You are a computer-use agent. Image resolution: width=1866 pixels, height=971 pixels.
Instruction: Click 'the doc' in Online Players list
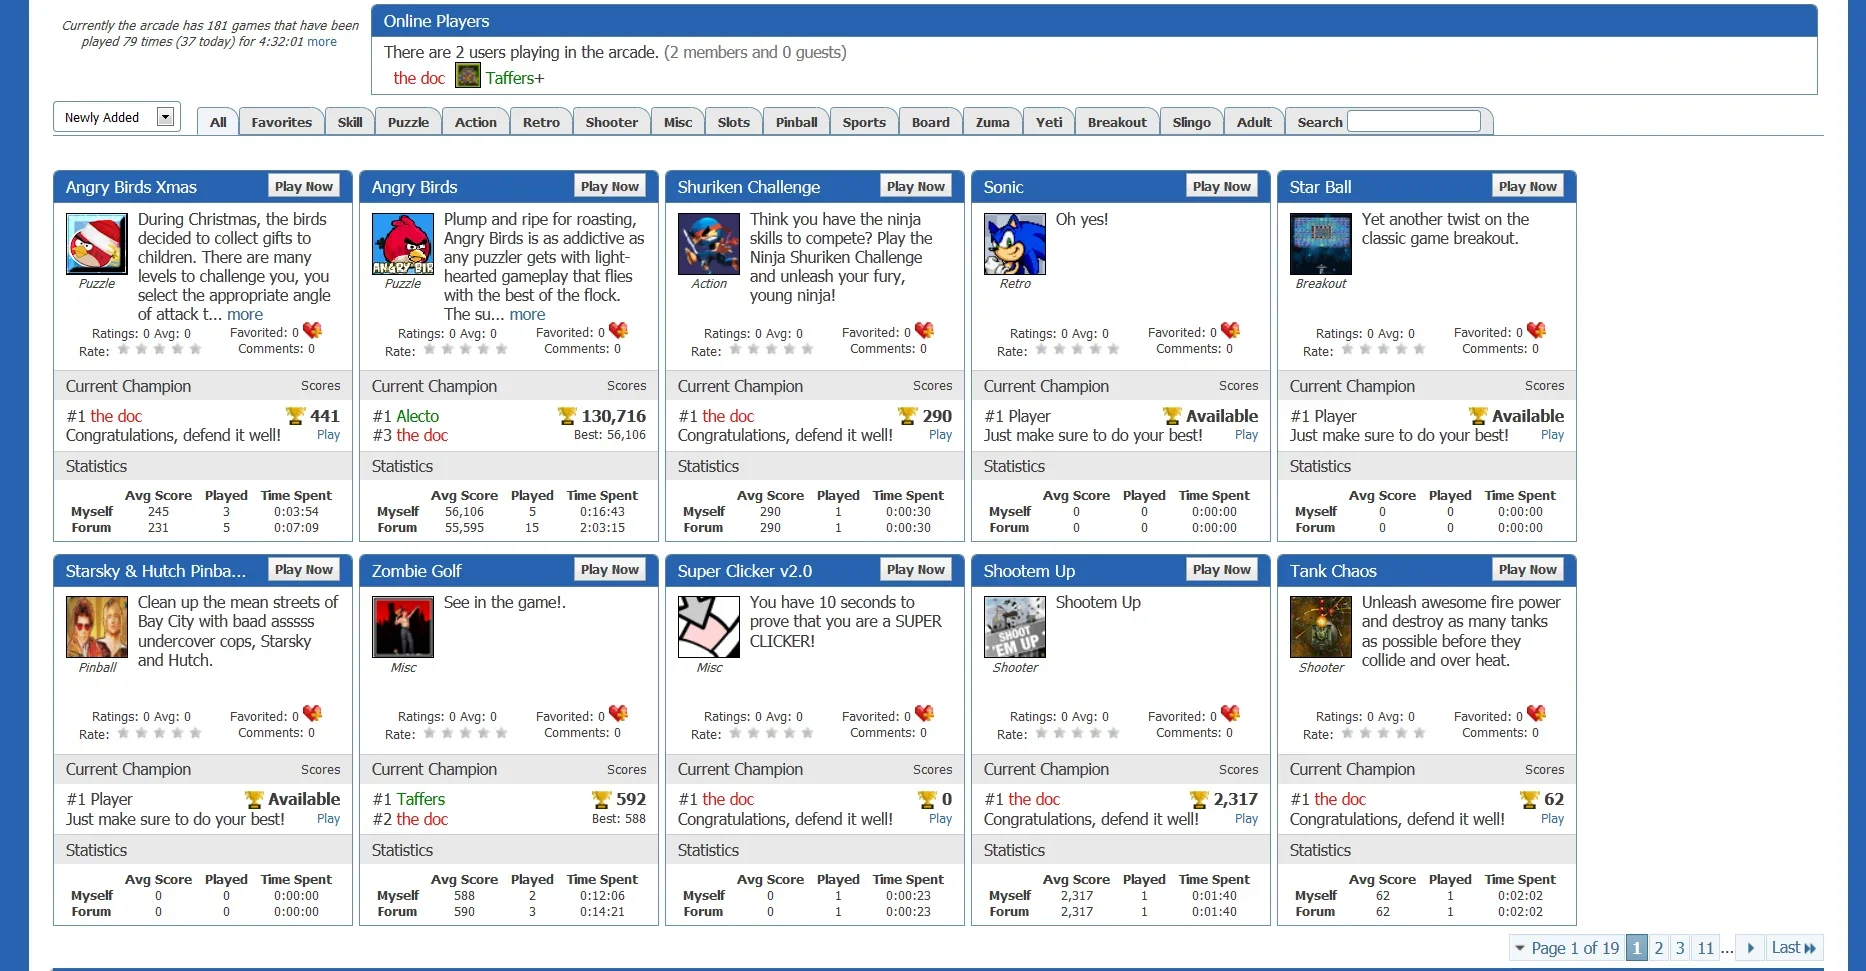[x=418, y=78]
